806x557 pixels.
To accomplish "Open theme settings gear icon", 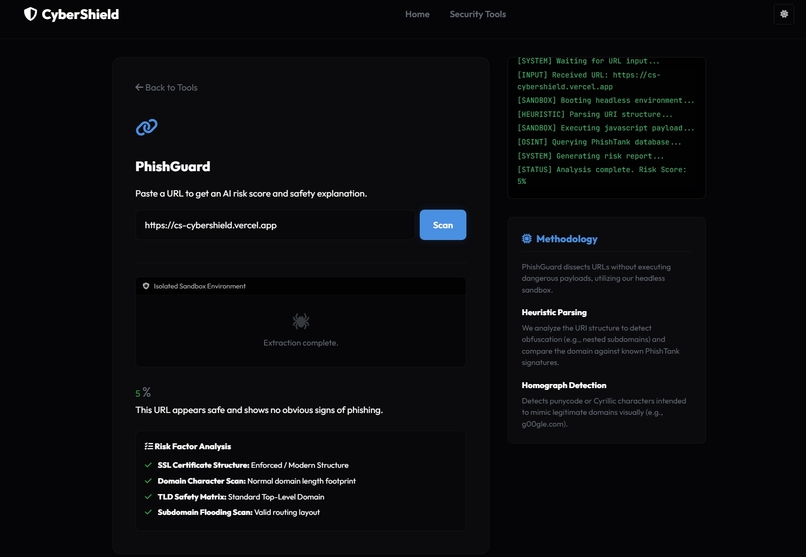I will [784, 14].
